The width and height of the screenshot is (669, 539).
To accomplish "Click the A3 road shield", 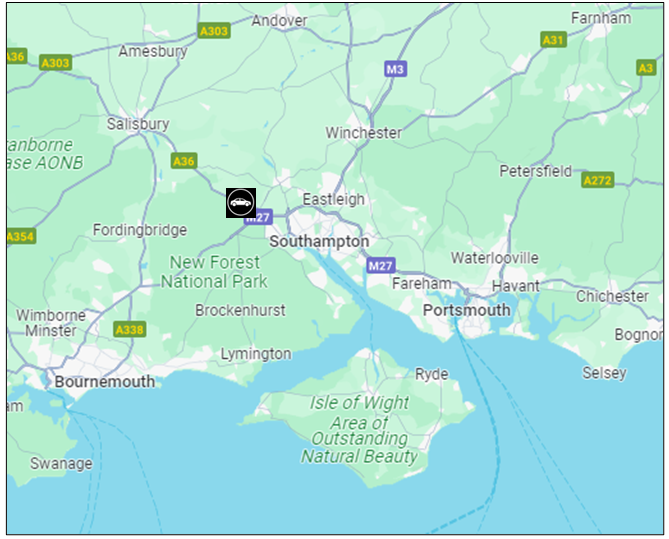I will pyautogui.click(x=646, y=68).
